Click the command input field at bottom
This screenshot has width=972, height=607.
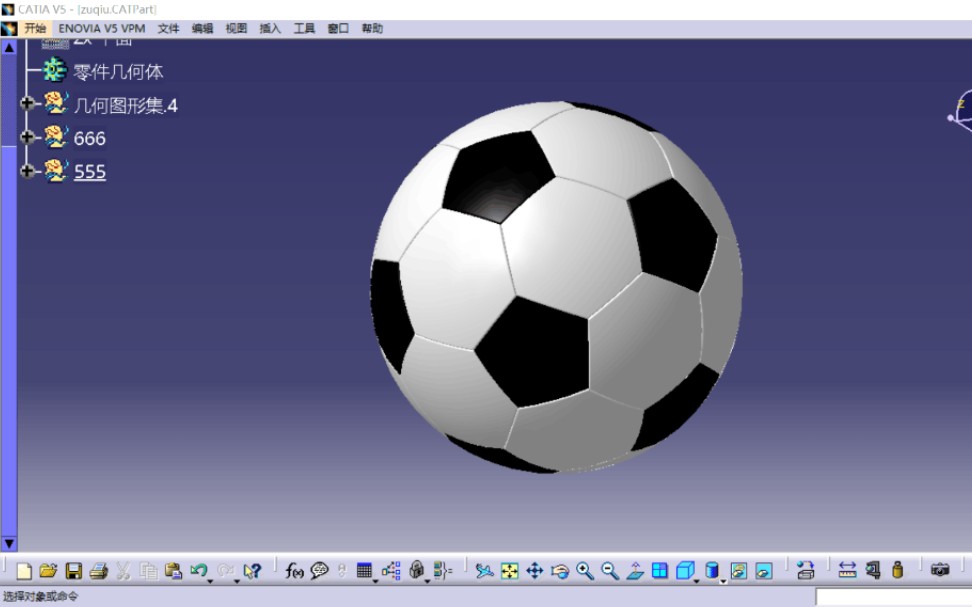(x=893, y=597)
